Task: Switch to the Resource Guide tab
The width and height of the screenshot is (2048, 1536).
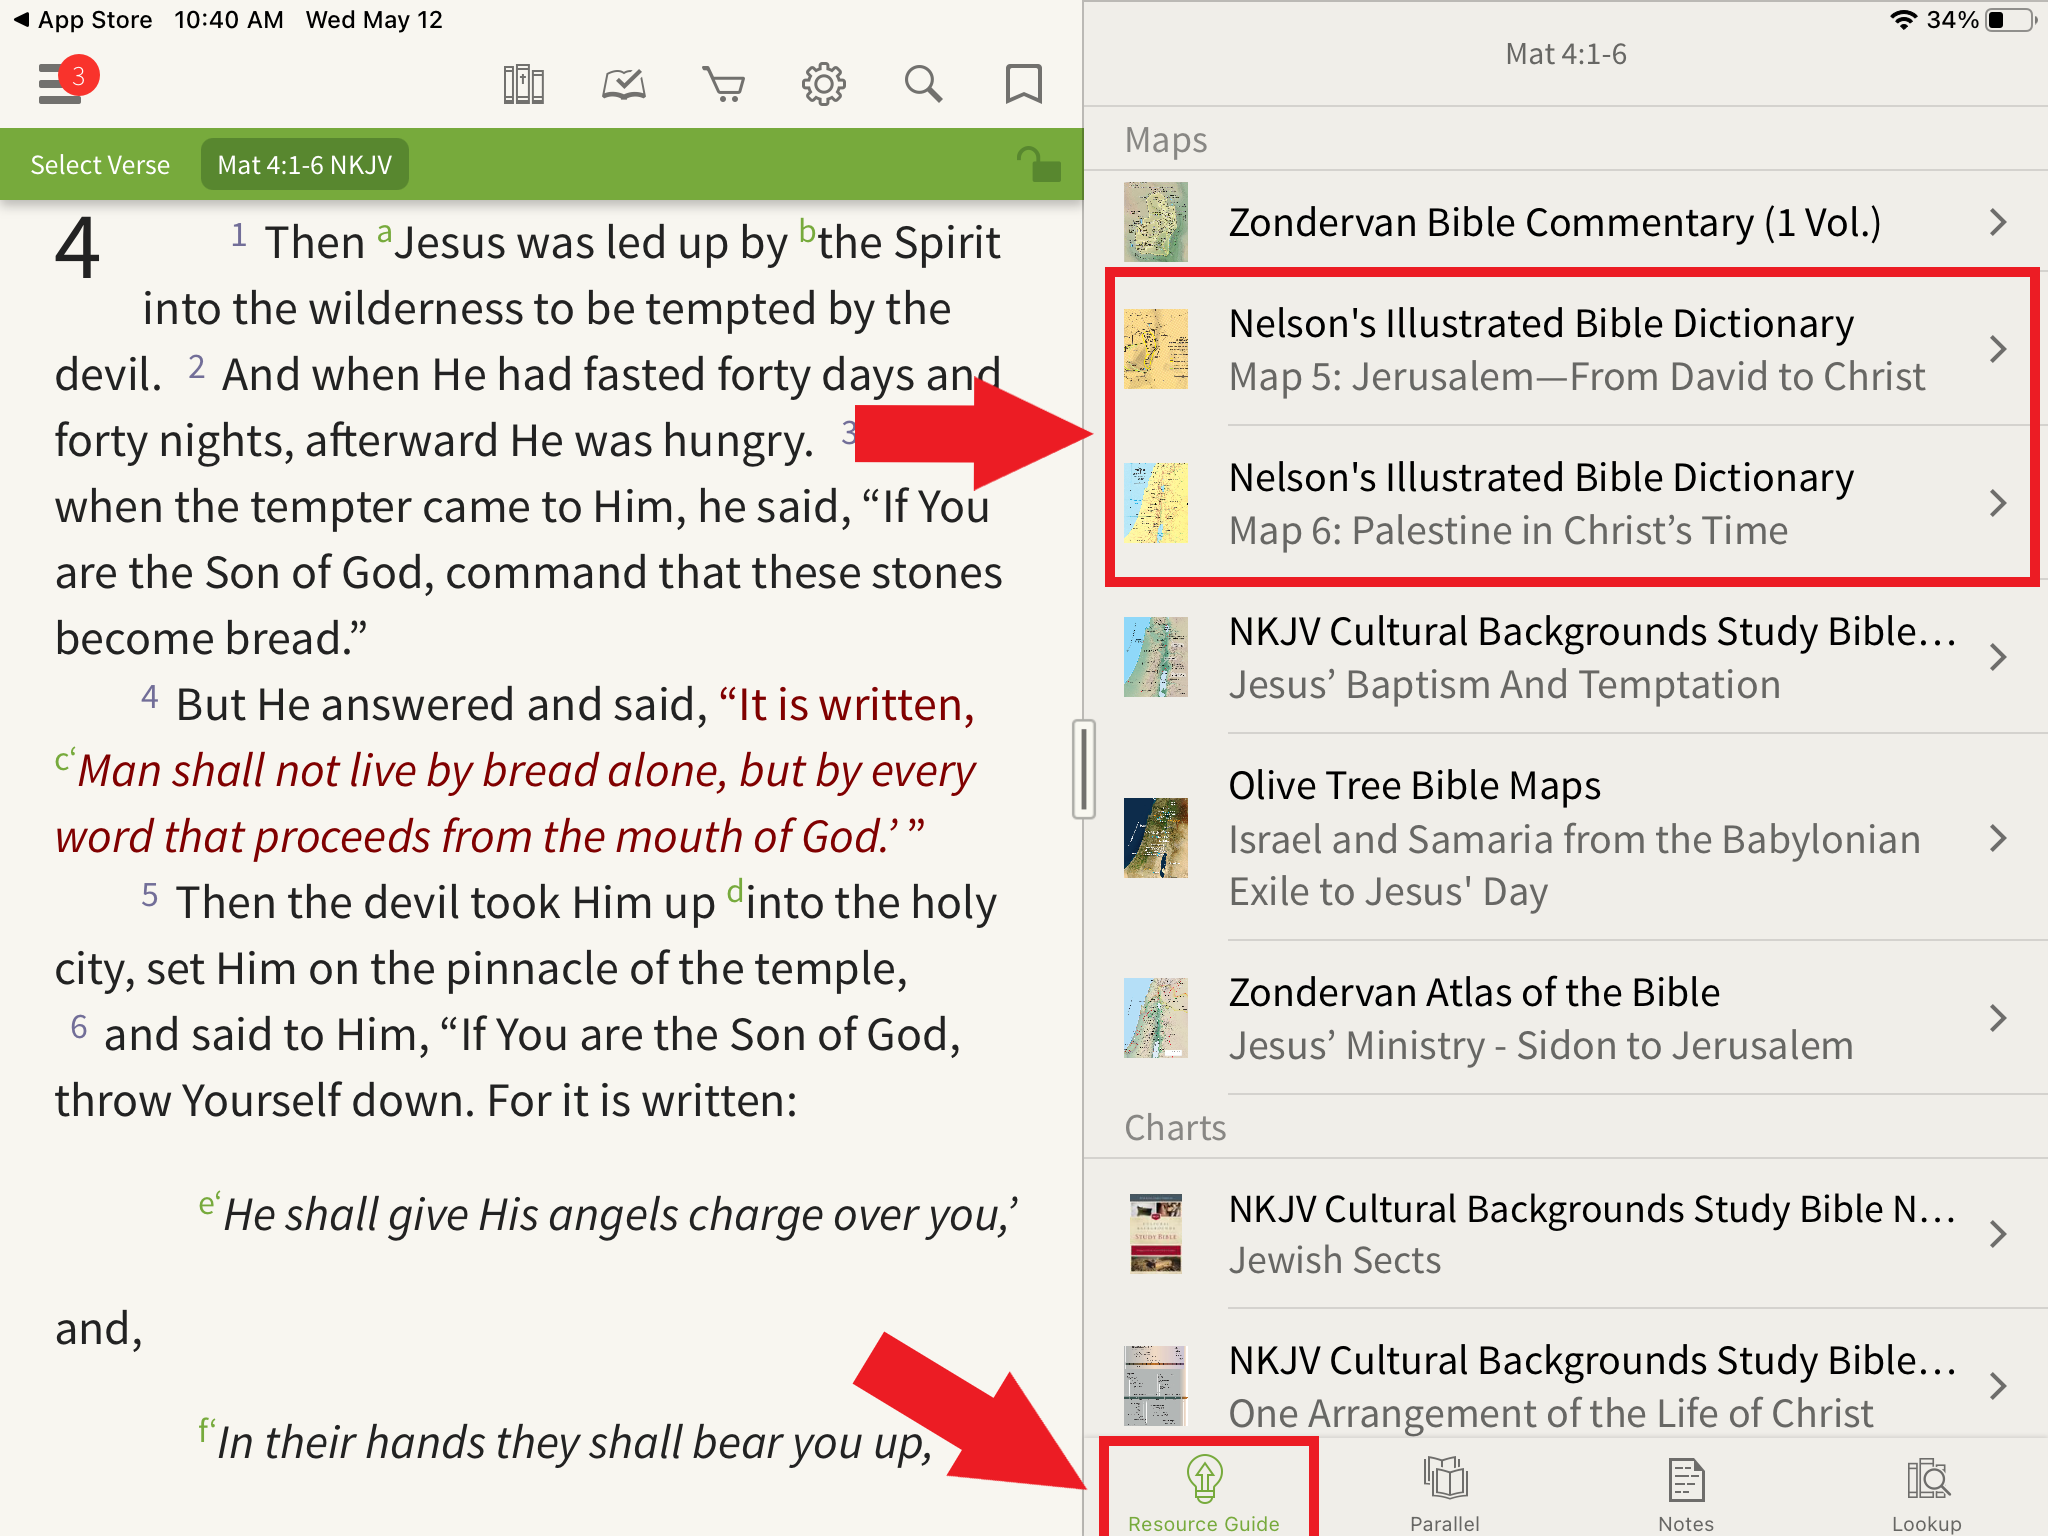Action: pos(1204,1494)
